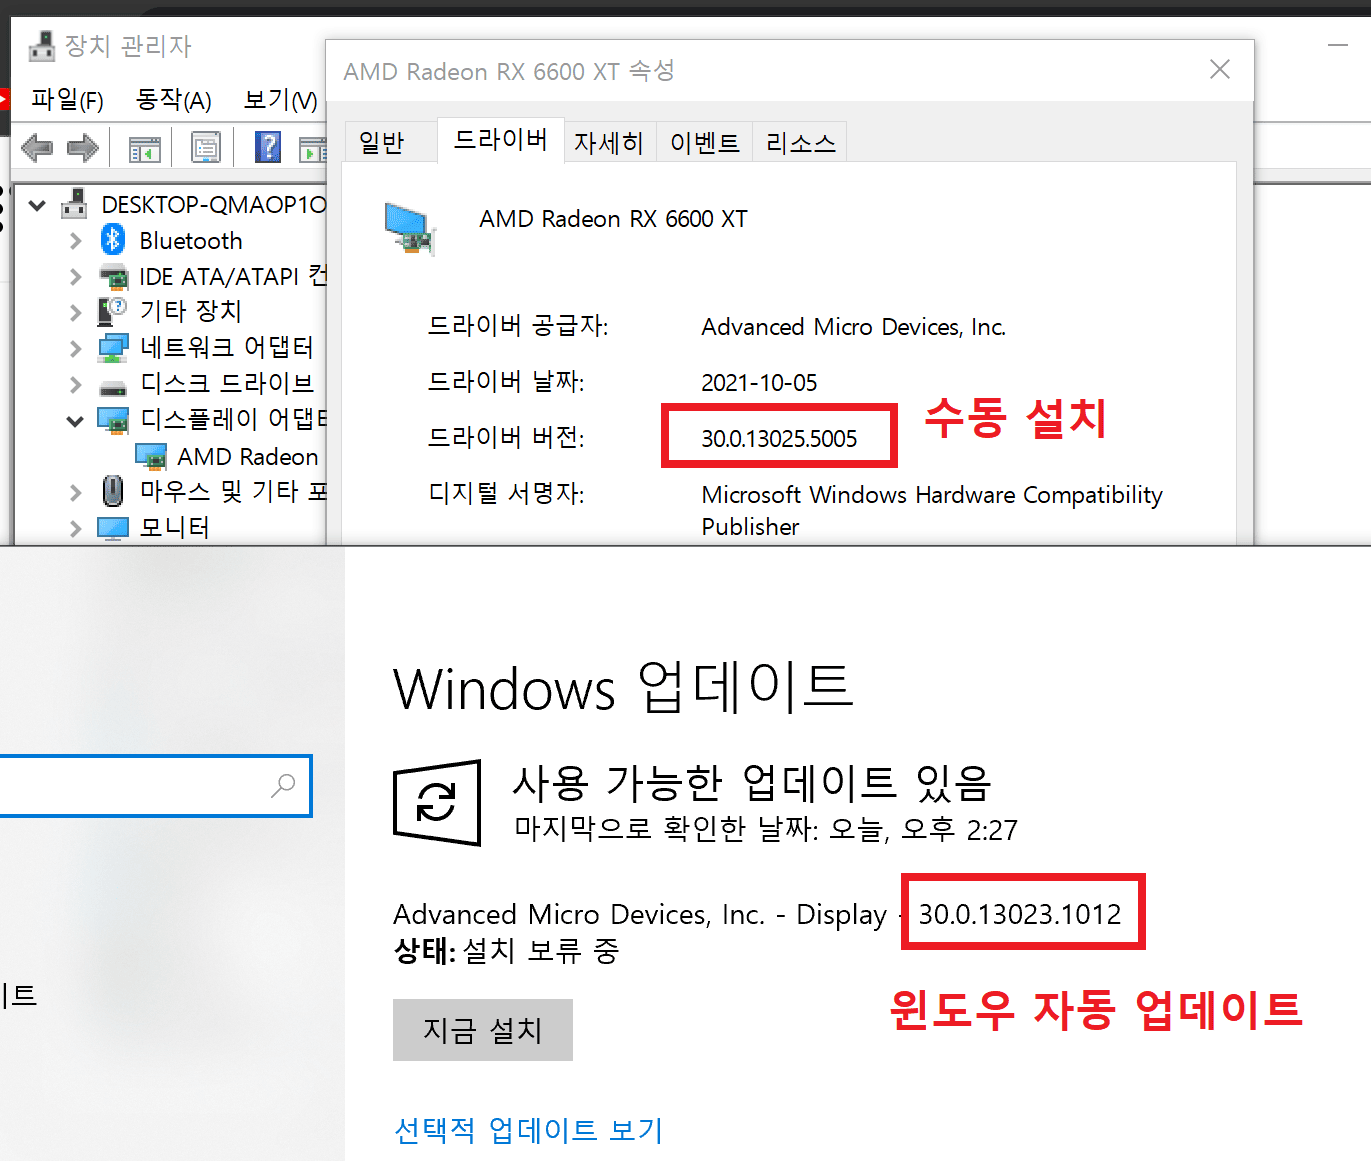Open the 리소스 tab
Viewport: 1371px width, 1161px height.
tap(801, 143)
